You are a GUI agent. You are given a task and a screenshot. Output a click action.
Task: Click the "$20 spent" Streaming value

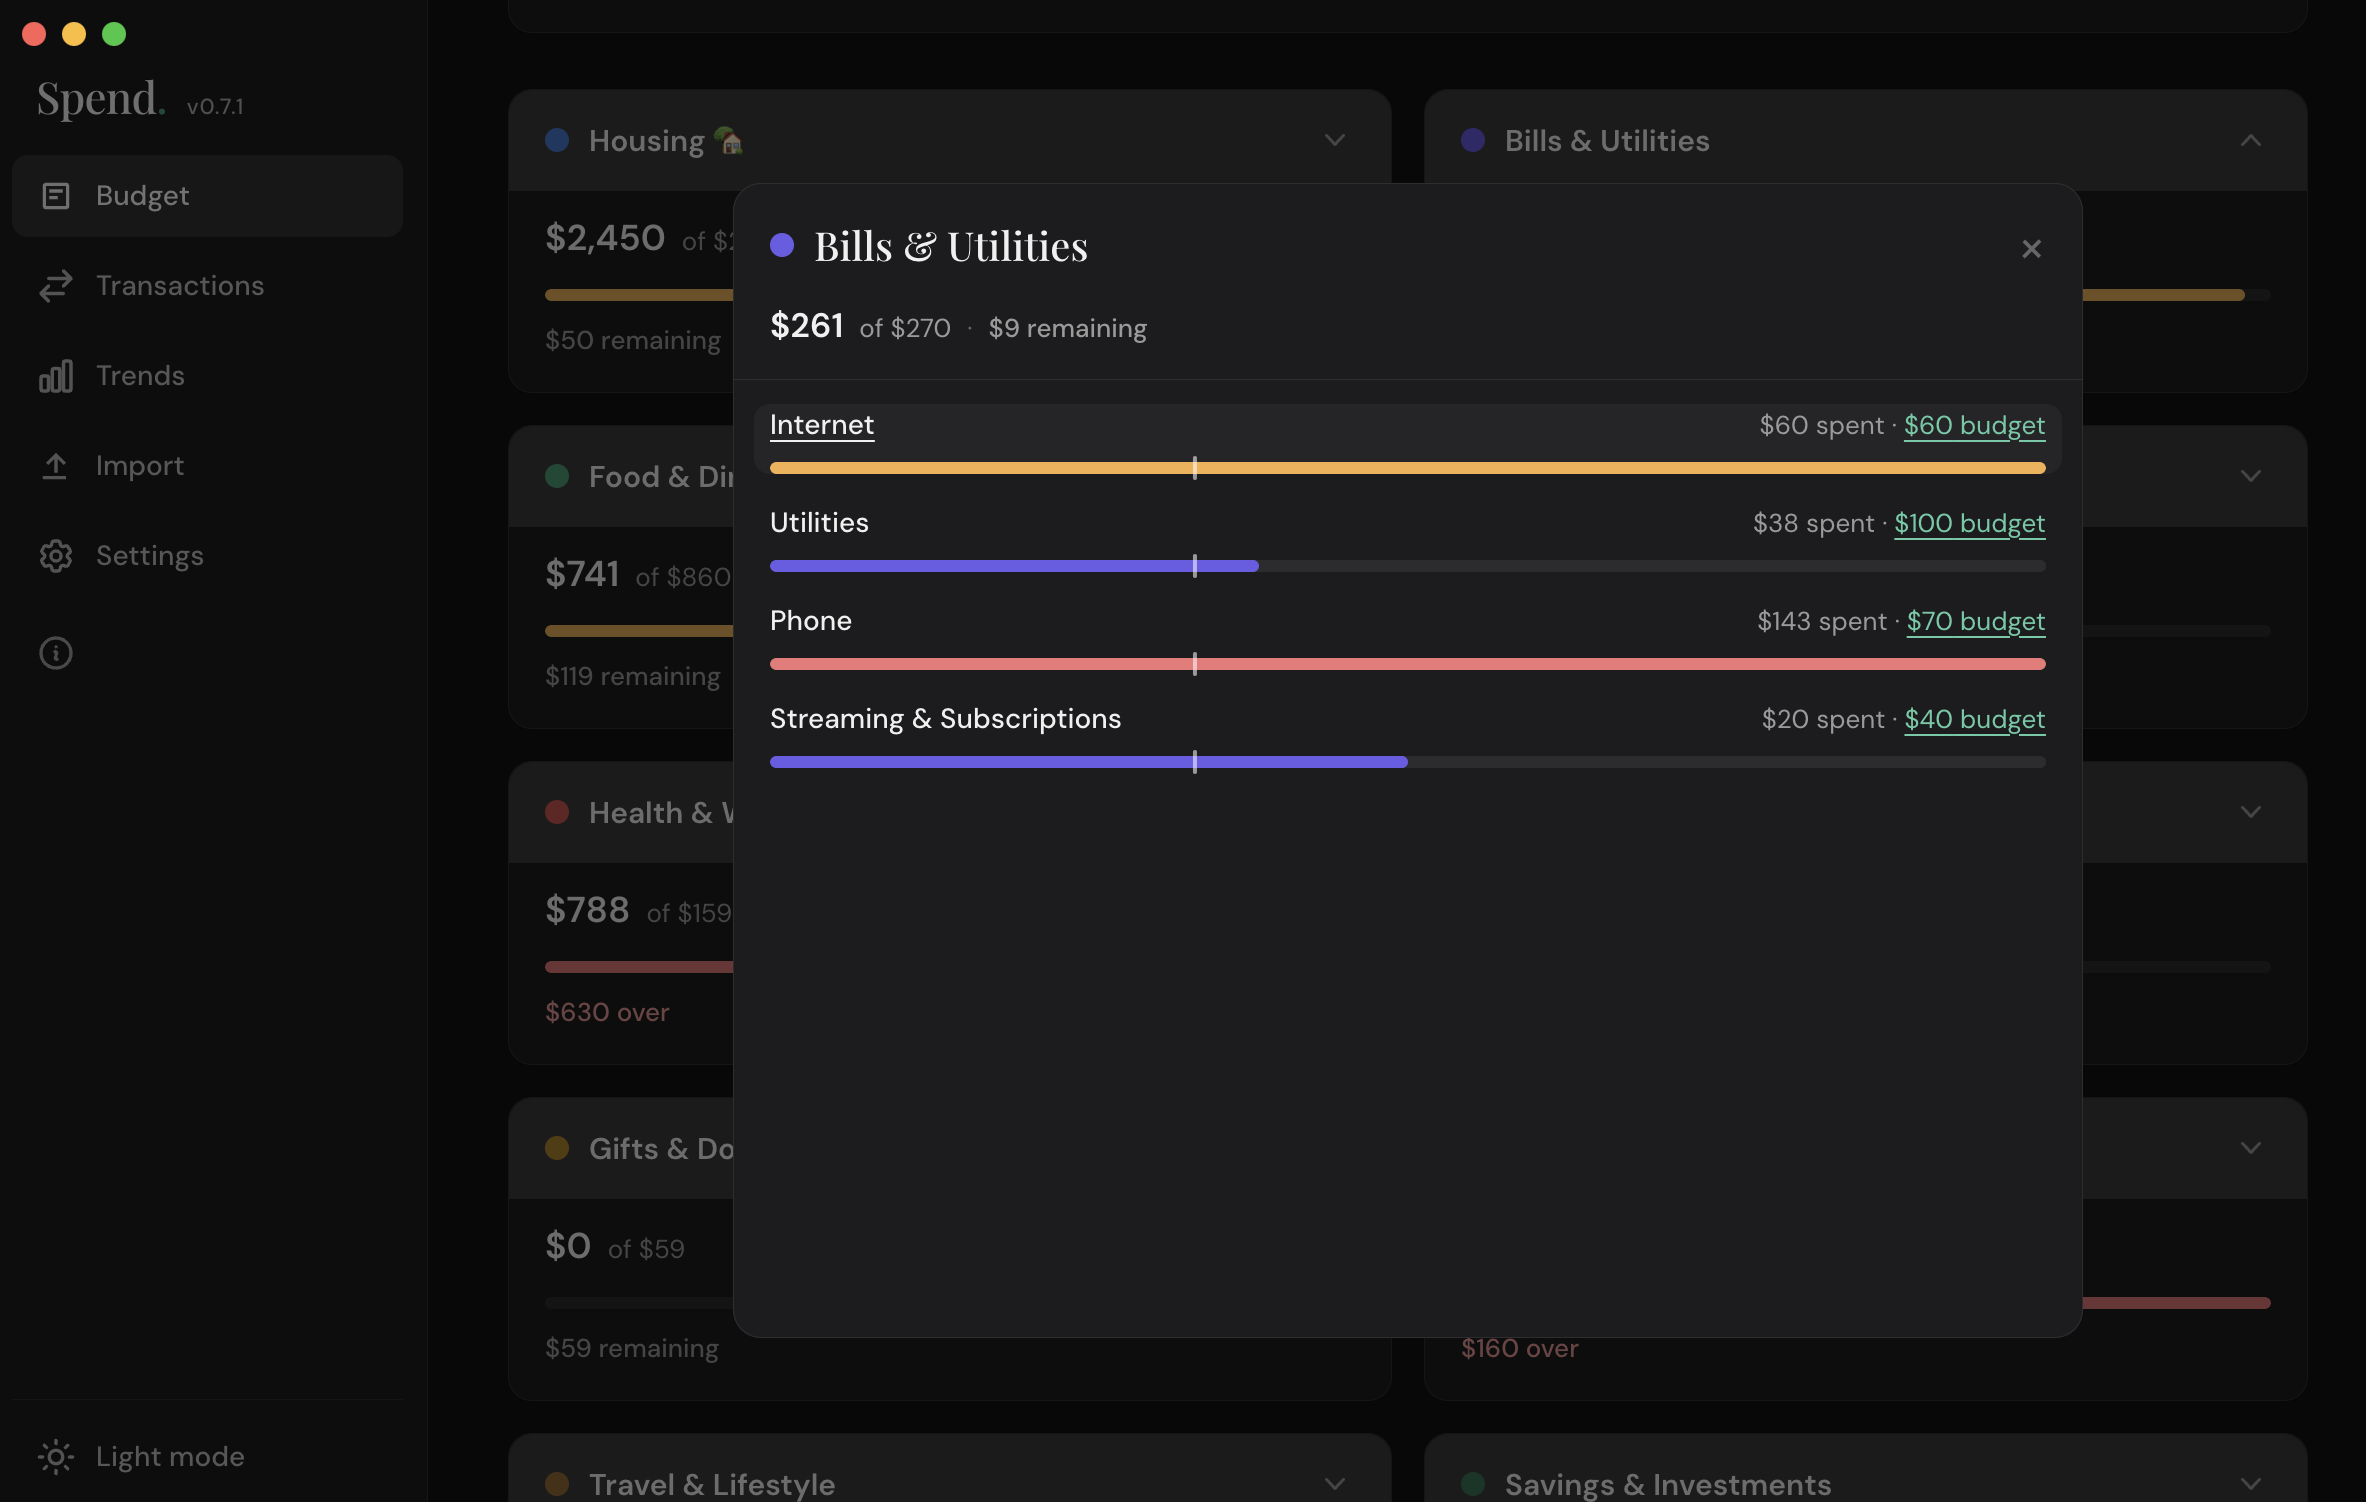click(x=1822, y=719)
